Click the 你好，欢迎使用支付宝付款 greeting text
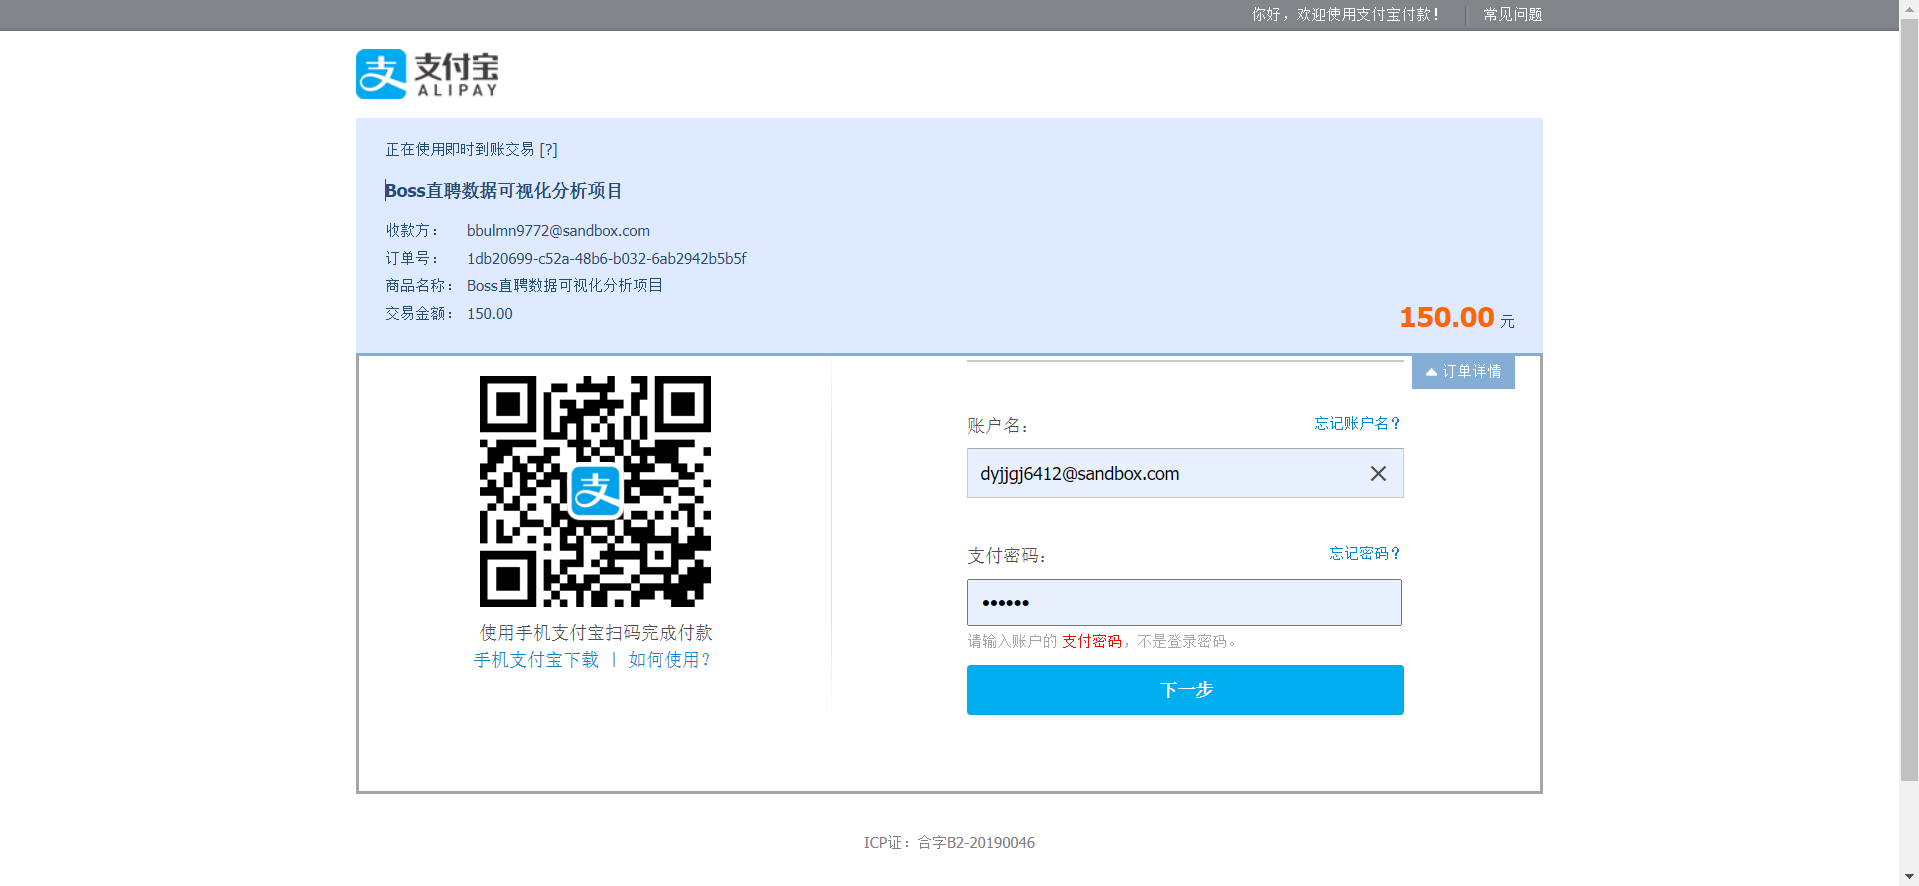1919x886 pixels. tap(1346, 14)
